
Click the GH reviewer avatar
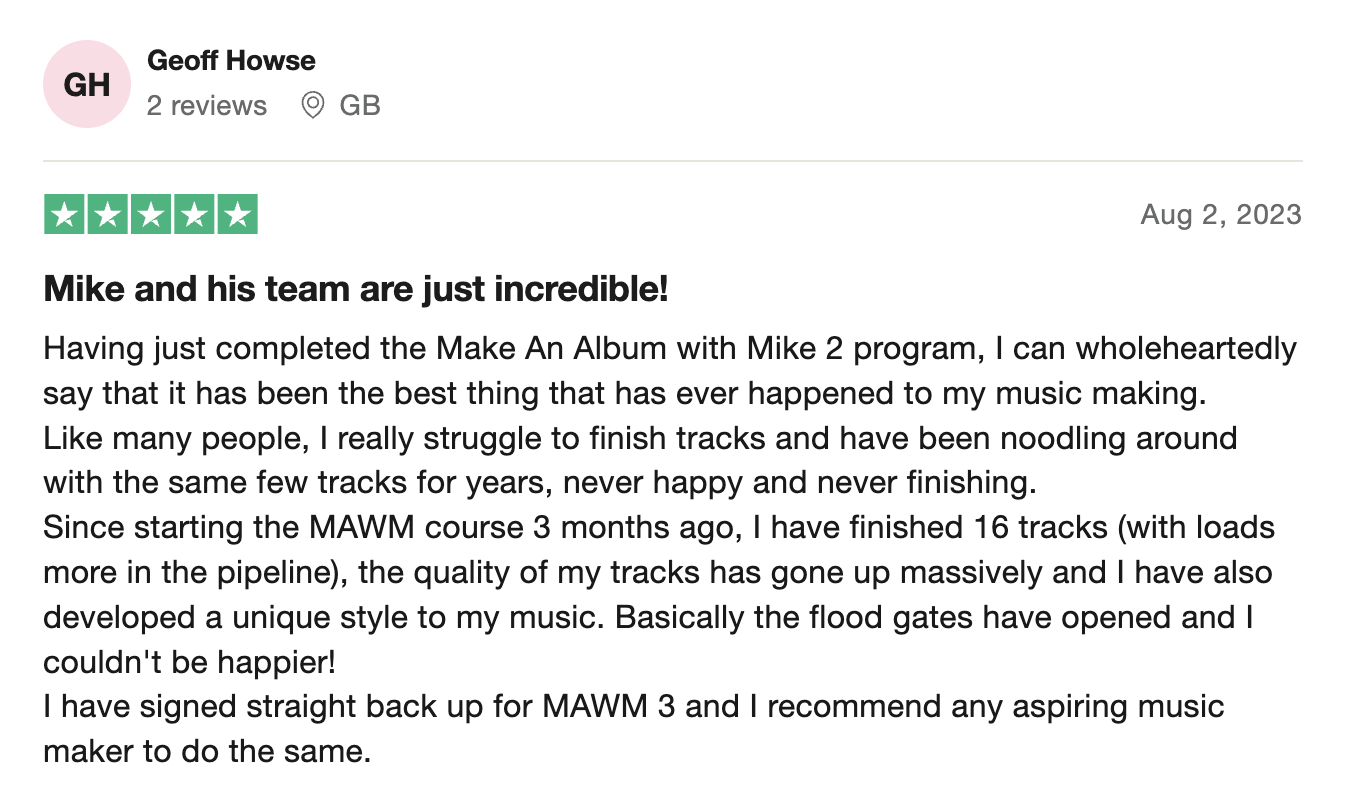[x=87, y=84]
